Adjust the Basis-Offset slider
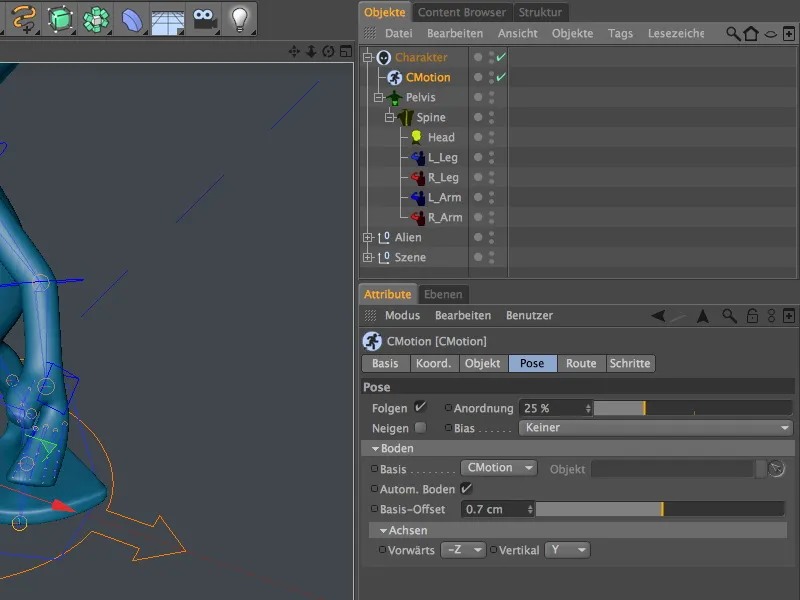 [660, 509]
